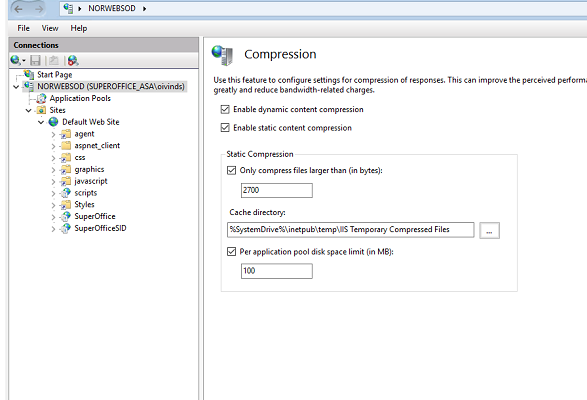587x400 pixels.
Task: Click the cache directory browse button
Action: pos(489,230)
